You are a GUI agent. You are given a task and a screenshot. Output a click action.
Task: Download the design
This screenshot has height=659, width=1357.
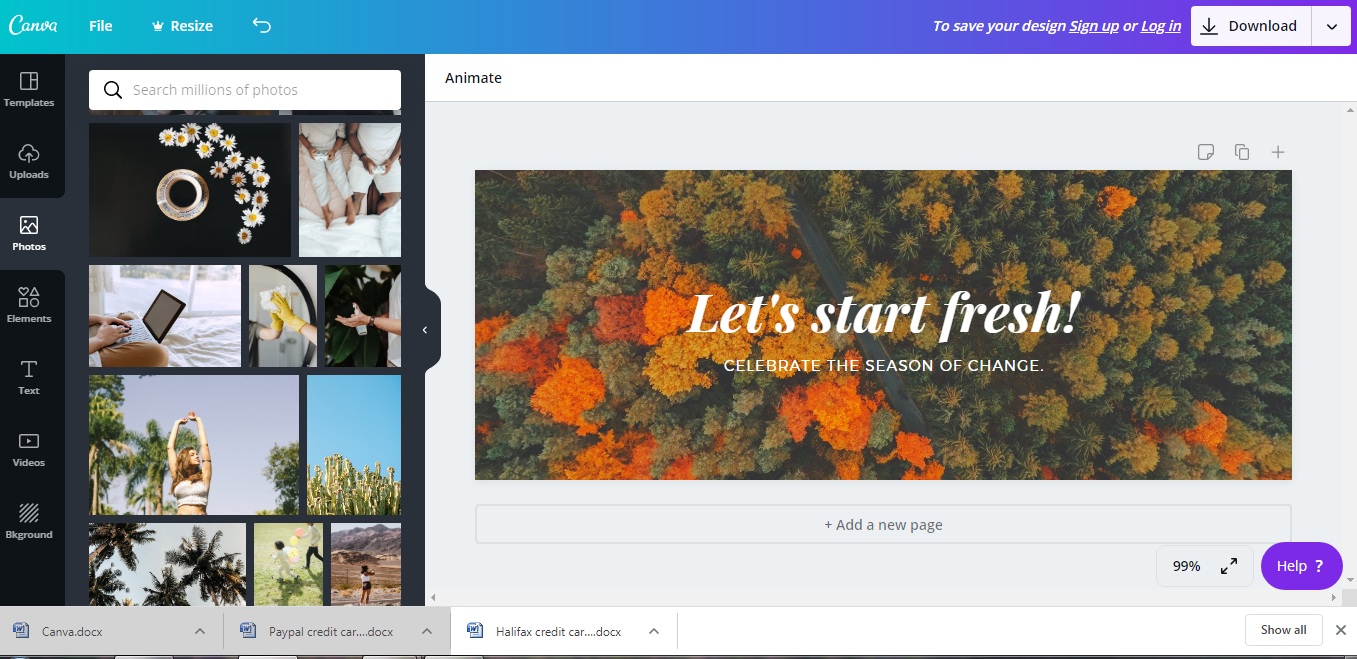(1250, 26)
